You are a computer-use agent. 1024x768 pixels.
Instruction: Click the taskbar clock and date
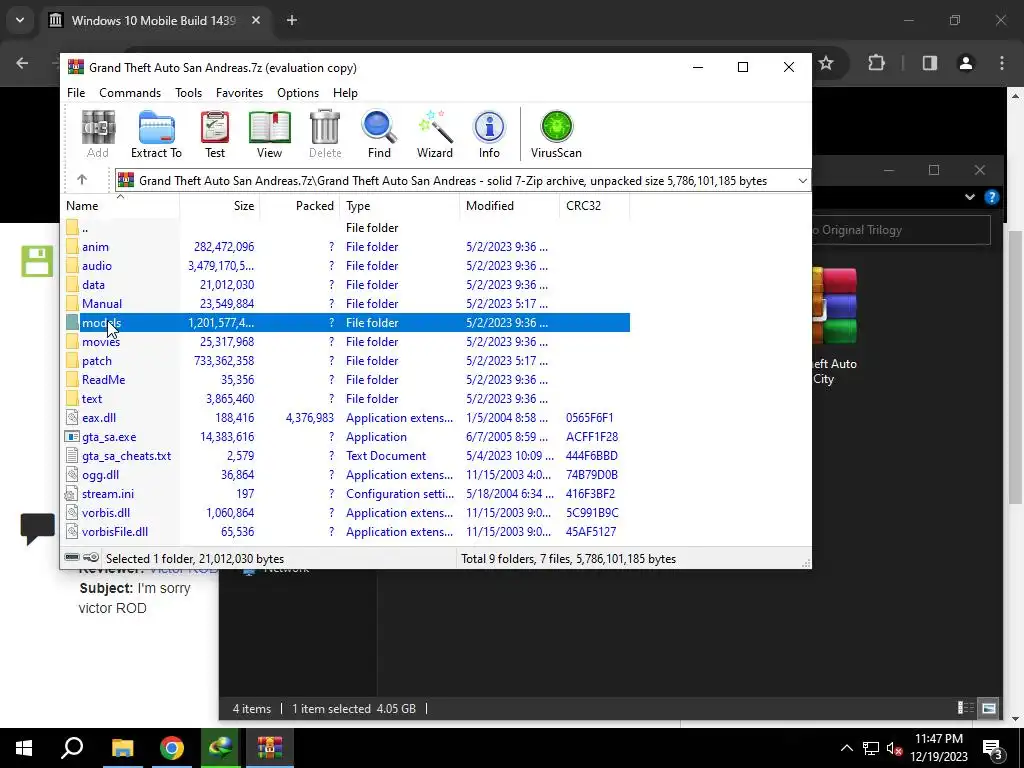tap(938, 748)
